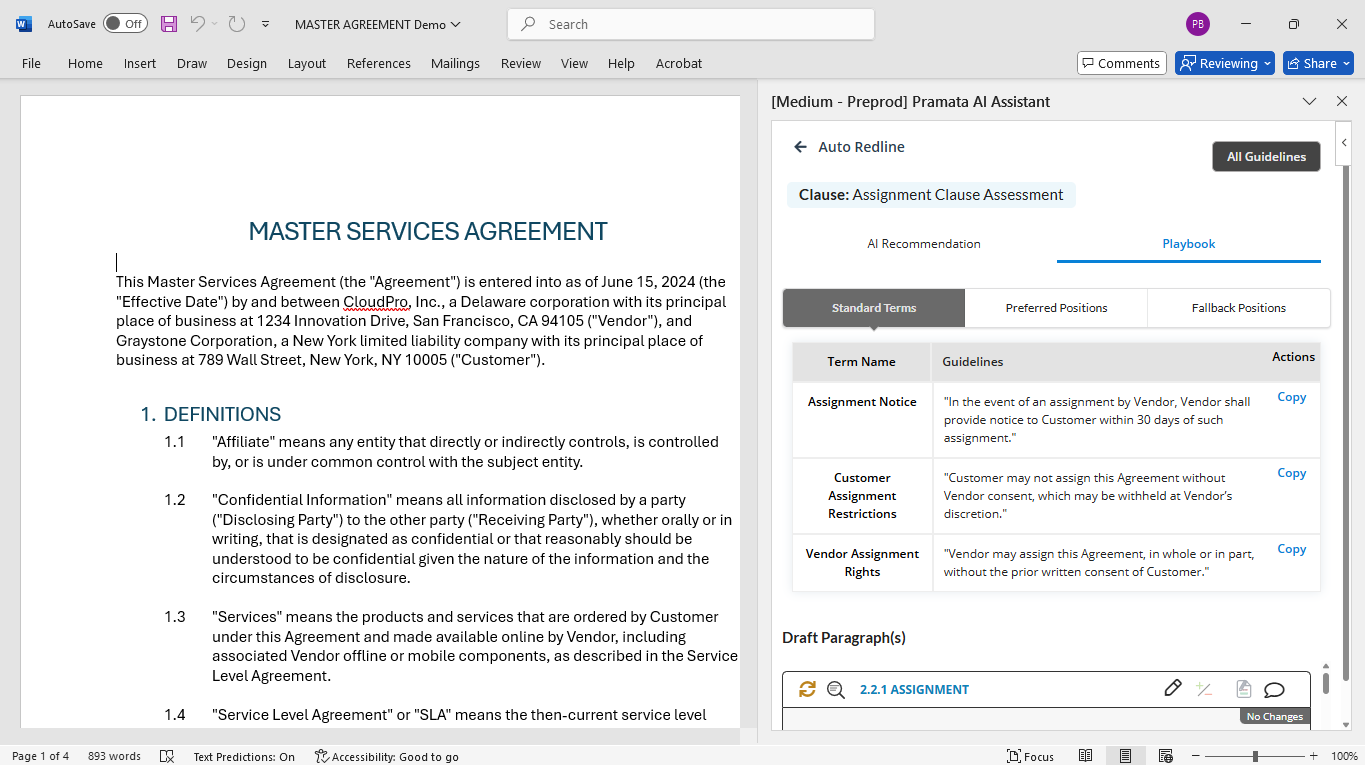Image resolution: width=1365 pixels, height=765 pixels.
Task: Click the All Guidelines button
Action: tap(1266, 156)
